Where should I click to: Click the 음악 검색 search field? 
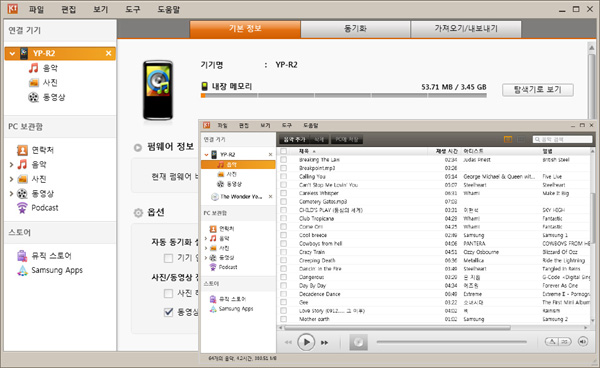[x=562, y=139]
